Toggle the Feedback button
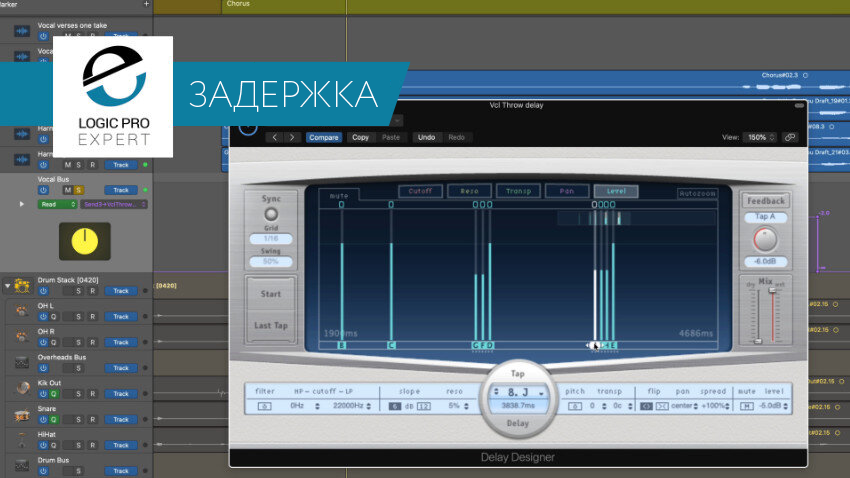Screen dimensions: 850x478 765,201
